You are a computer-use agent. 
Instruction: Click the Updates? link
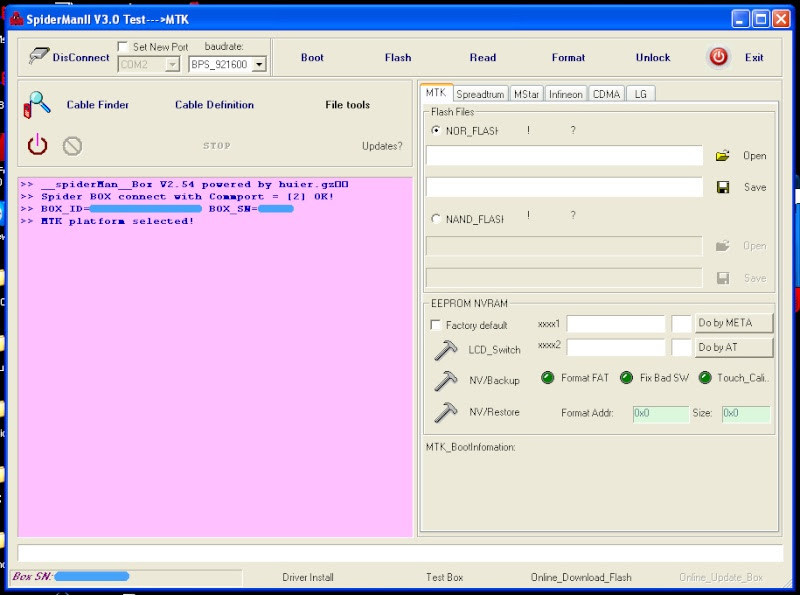[x=382, y=146]
